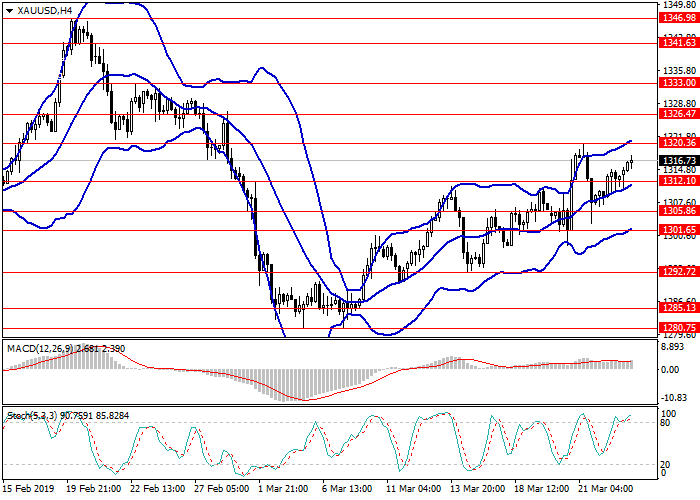This screenshot has height=500, width=700.
Task: Select the 1285.13 price level label
Action: click(x=678, y=308)
